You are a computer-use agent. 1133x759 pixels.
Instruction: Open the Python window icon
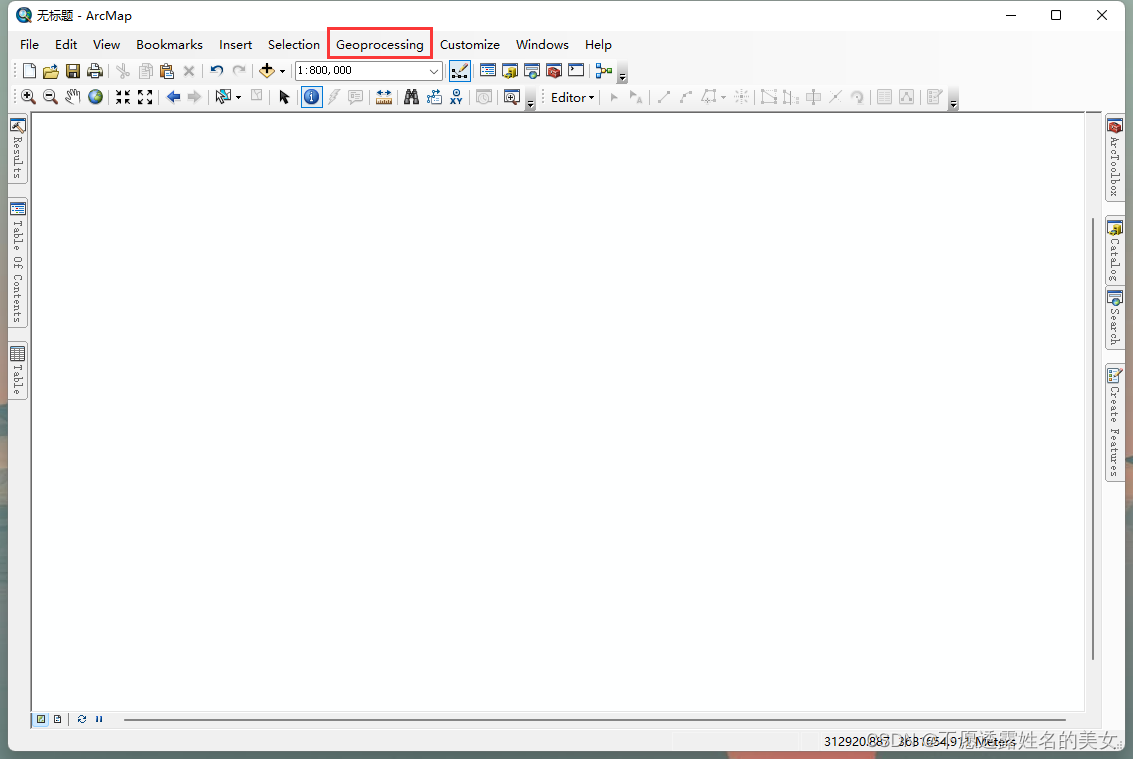(576, 71)
